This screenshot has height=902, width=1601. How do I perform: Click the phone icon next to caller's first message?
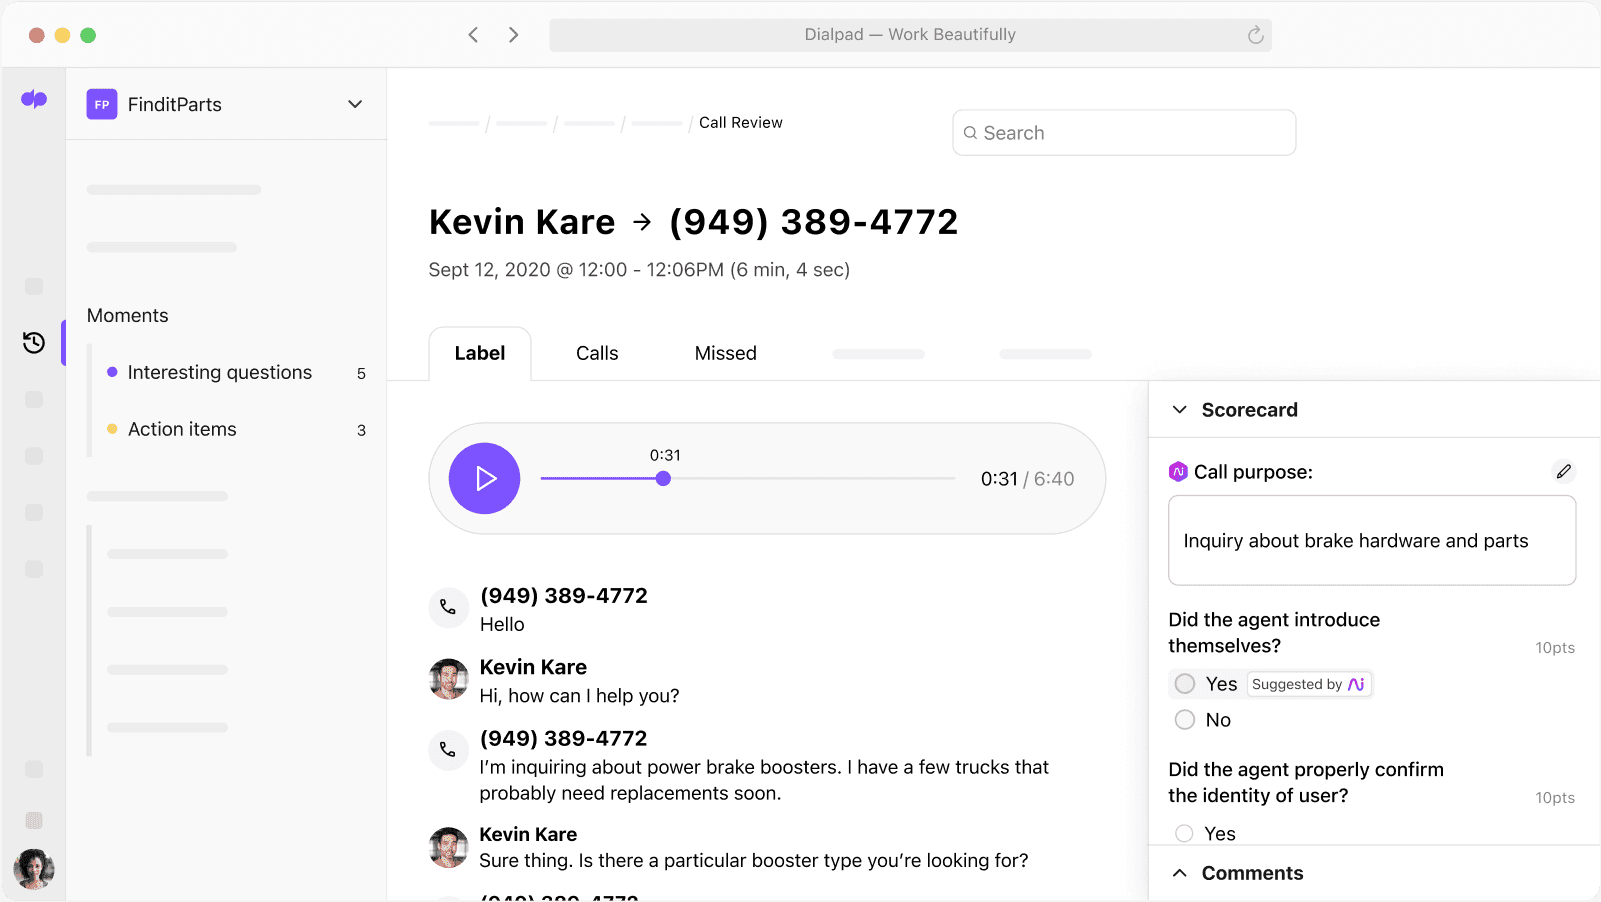click(x=448, y=607)
